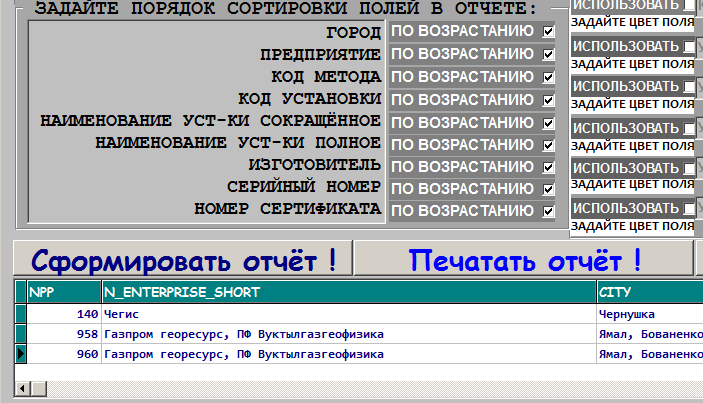Image resolution: width=703 pixels, height=403 pixels.
Task: Click the НАИМЕНОВАНИЕ УСТ-КИ ПОЛНОЕ label
Action: [x=238, y=143]
